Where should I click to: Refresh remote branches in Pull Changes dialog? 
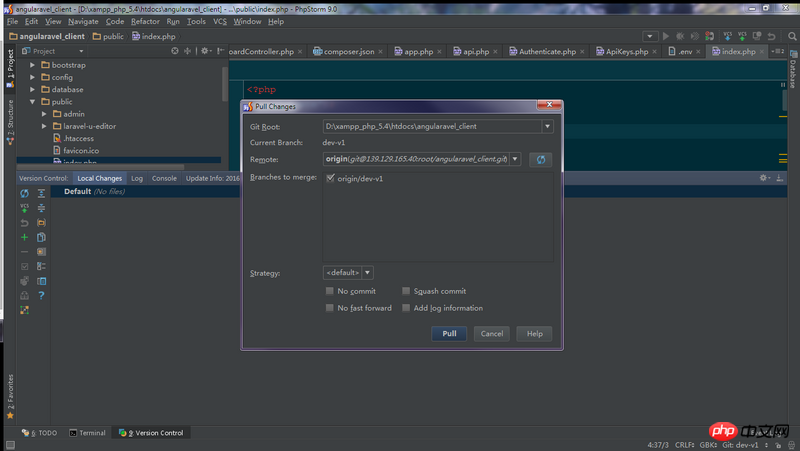[540, 160]
